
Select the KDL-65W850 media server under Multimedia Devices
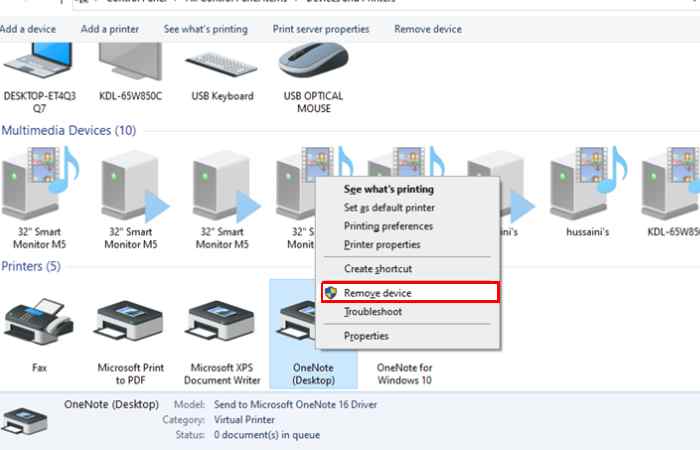coord(672,192)
